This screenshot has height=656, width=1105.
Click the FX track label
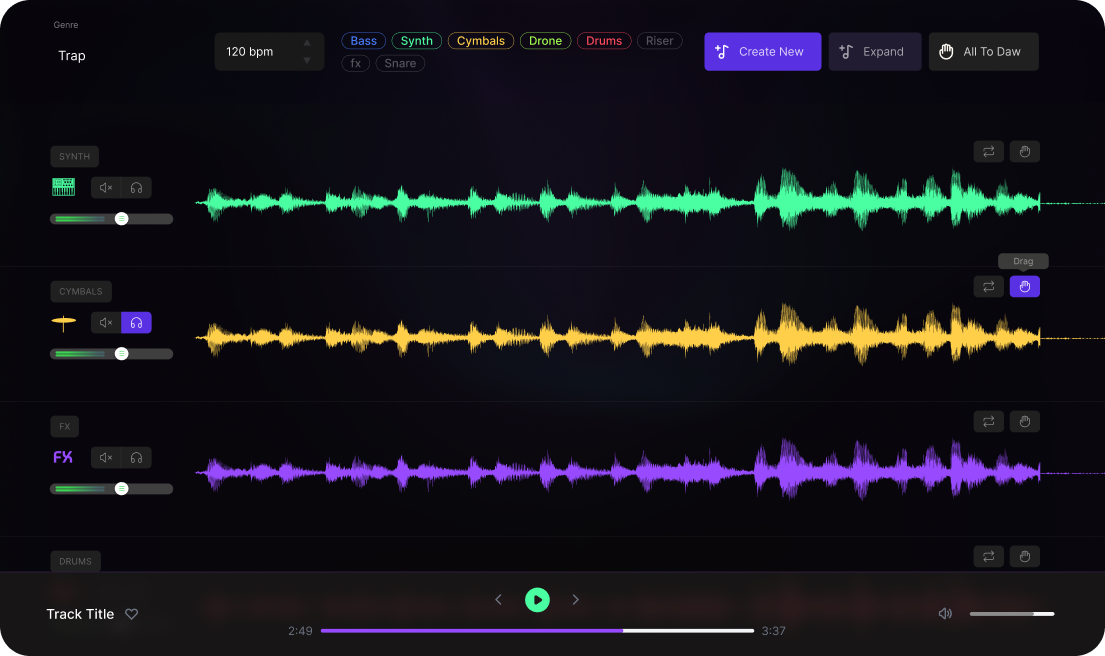(x=65, y=426)
